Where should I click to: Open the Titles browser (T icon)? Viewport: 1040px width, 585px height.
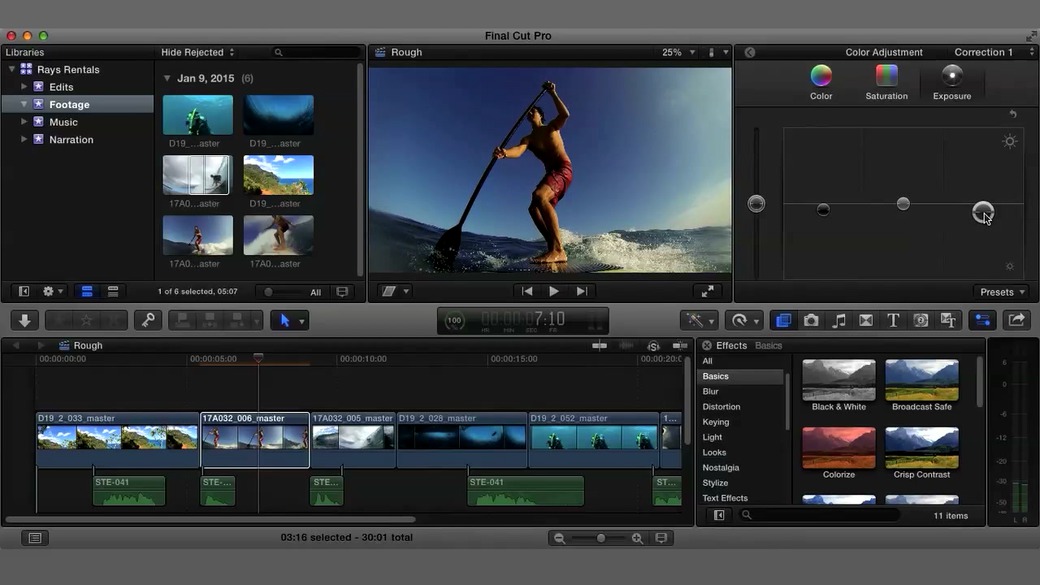coord(893,320)
